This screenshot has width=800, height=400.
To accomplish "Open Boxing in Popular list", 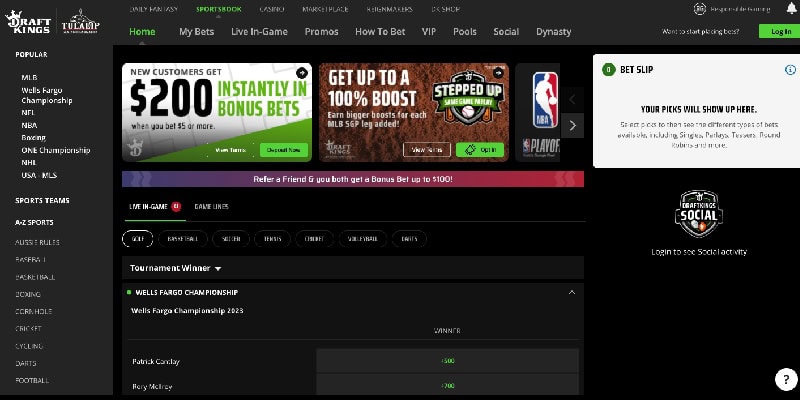I will click(x=34, y=138).
